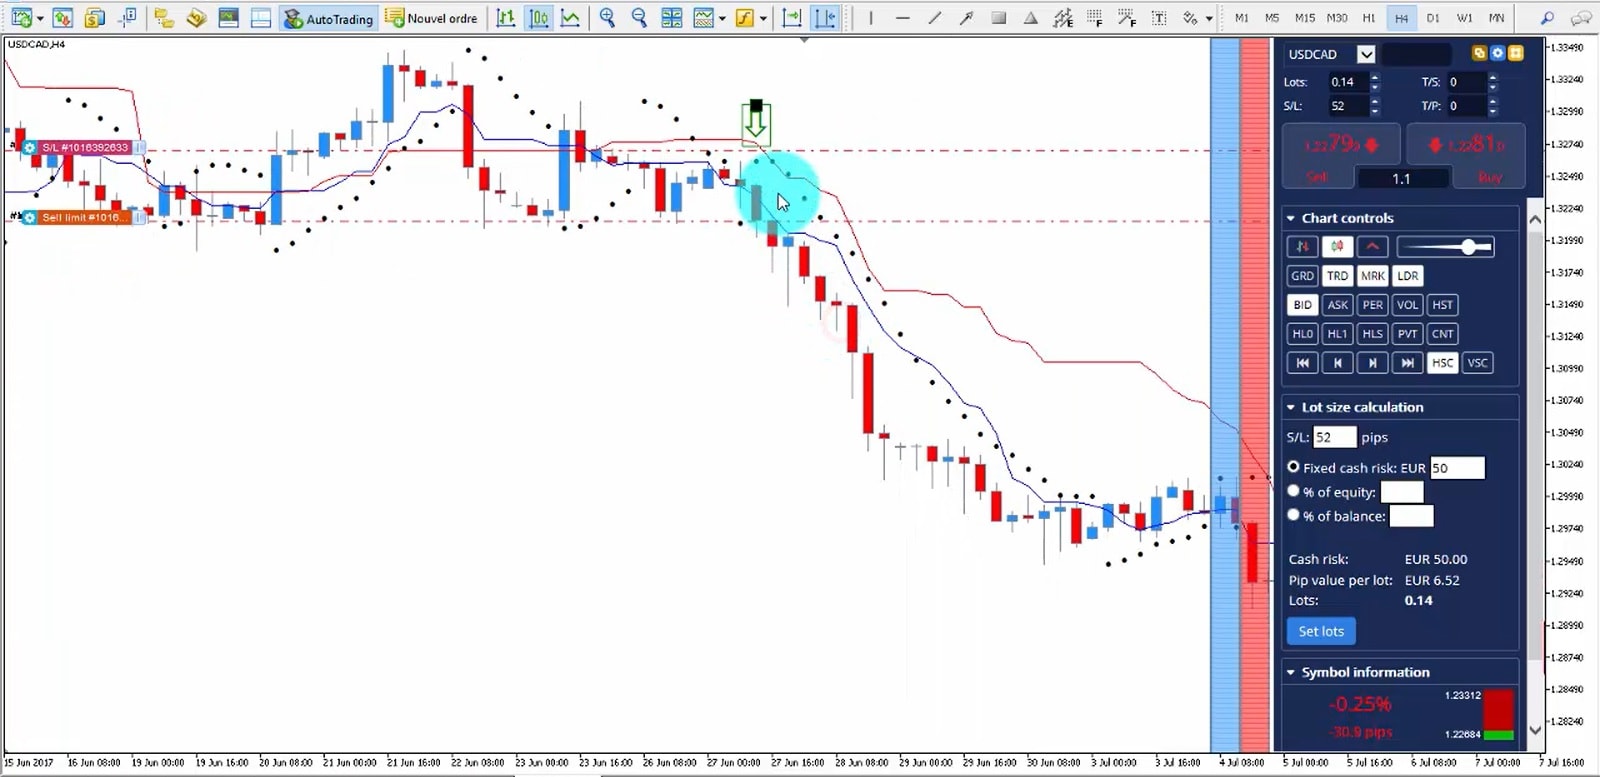Select the Fibonacci retracement tool
Image resolution: width=1600 pixels, height=777 pixels.
click(1095, 18)
